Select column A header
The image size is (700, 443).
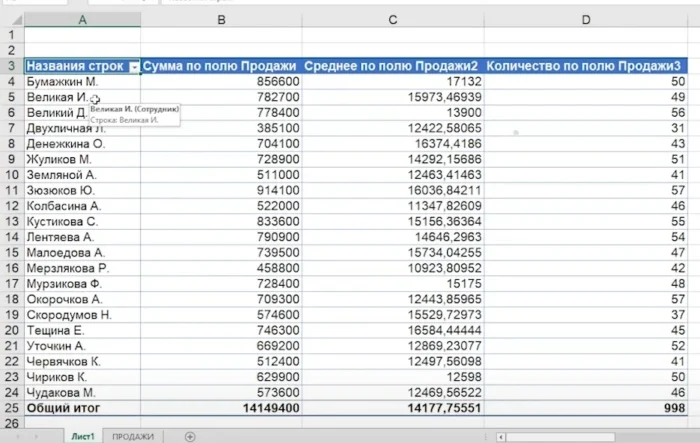pyautogui.click(x=81, y=20)
